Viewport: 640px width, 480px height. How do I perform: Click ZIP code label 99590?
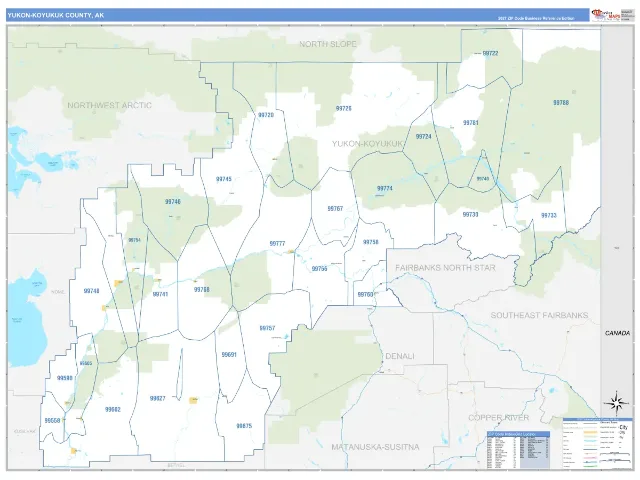[x=64, y=378]
